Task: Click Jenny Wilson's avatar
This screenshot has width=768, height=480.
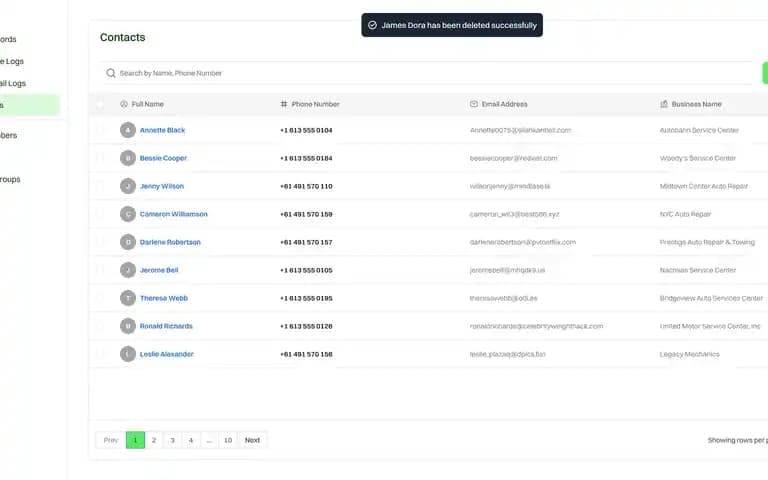Action: [128, 186]
